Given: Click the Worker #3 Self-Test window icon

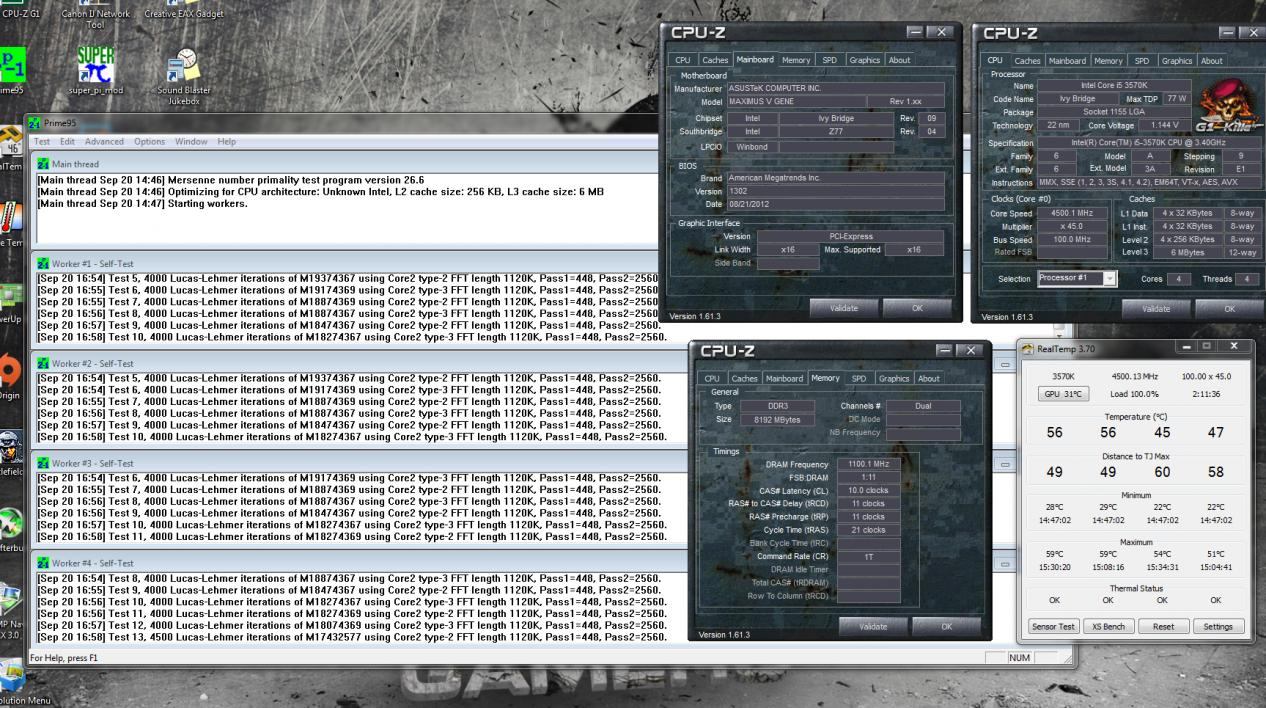Looking at the screenshot, I should point(43,463).
